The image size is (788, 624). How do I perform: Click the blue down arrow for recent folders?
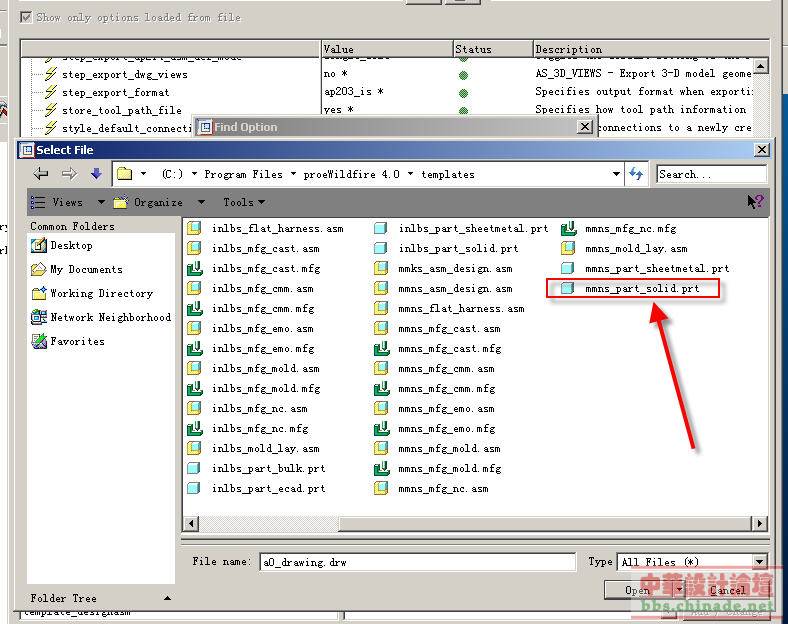point(96,174)
